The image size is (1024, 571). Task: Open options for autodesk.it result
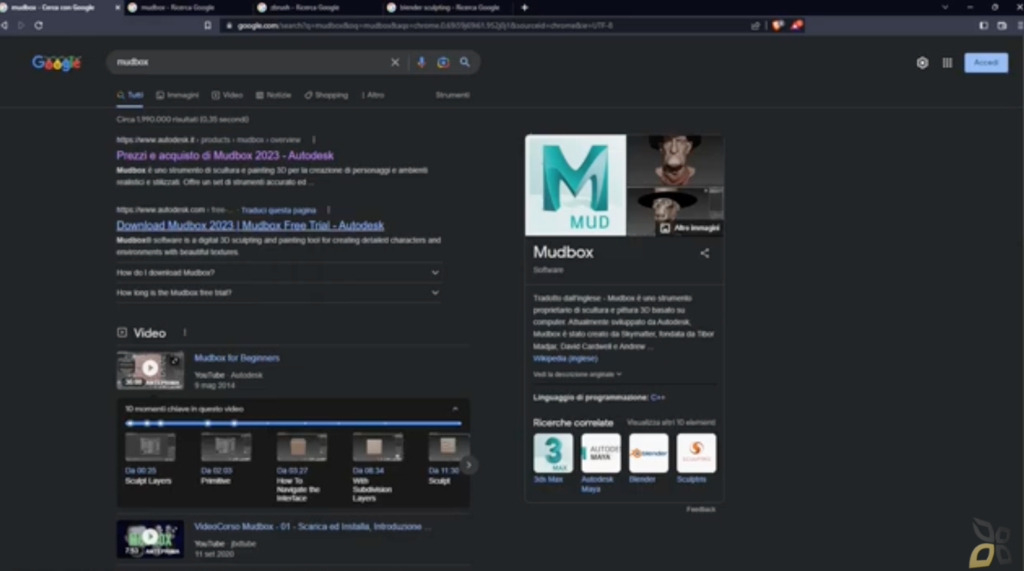[314, 140]
